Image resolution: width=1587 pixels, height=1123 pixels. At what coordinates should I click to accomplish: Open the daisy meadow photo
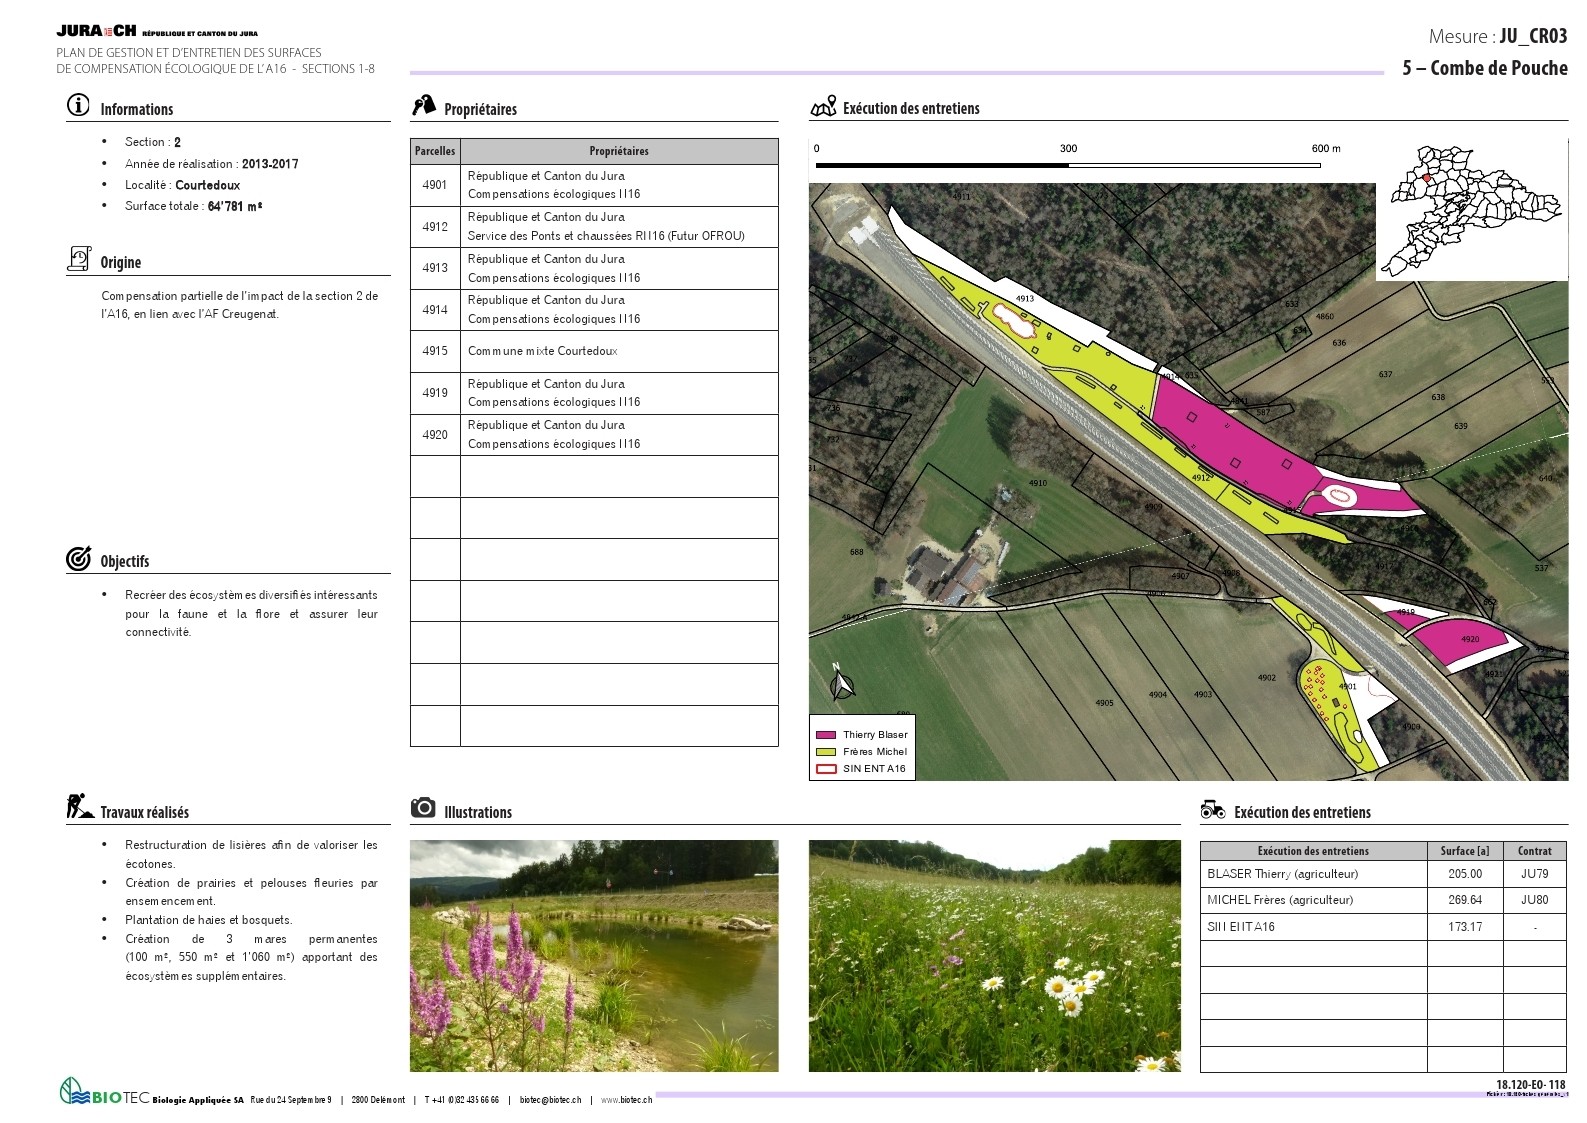click(994, 956)
